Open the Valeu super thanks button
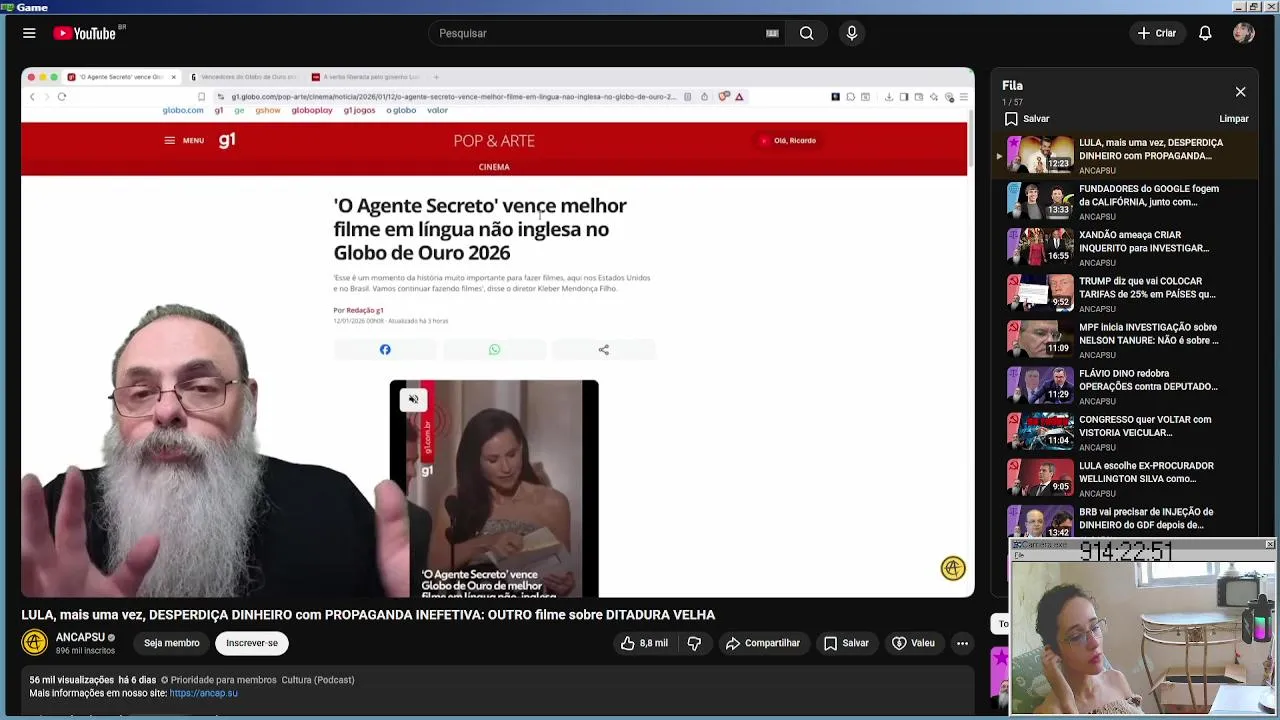The height and width of the screenshot is (720, 1280). (913, 643)
